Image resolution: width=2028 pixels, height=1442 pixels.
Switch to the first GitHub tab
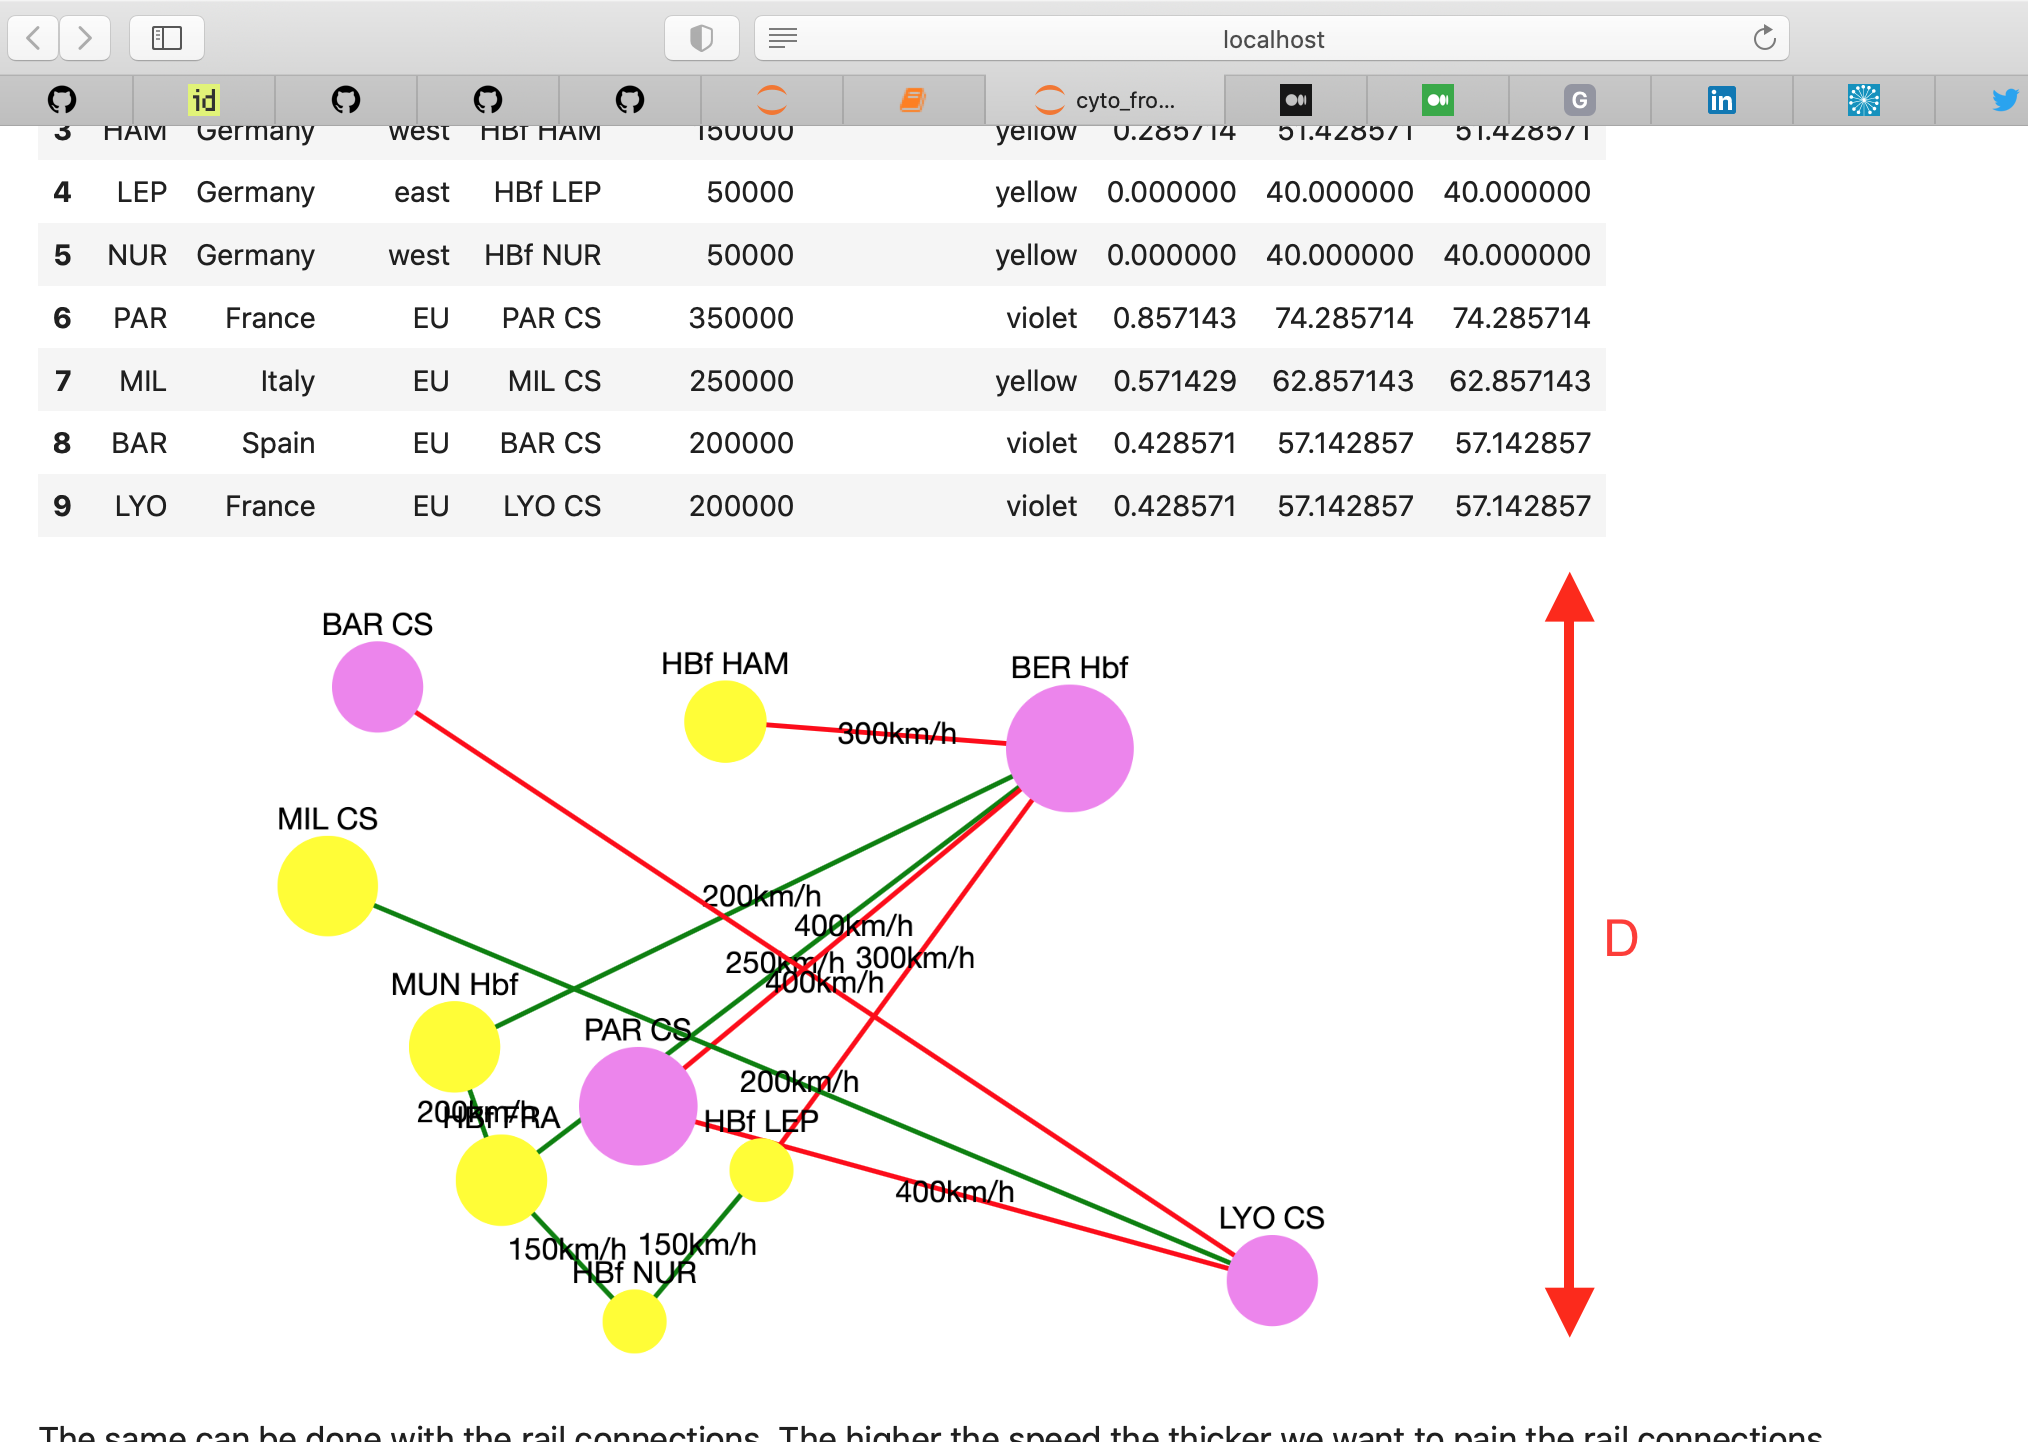tap(61, 100)
